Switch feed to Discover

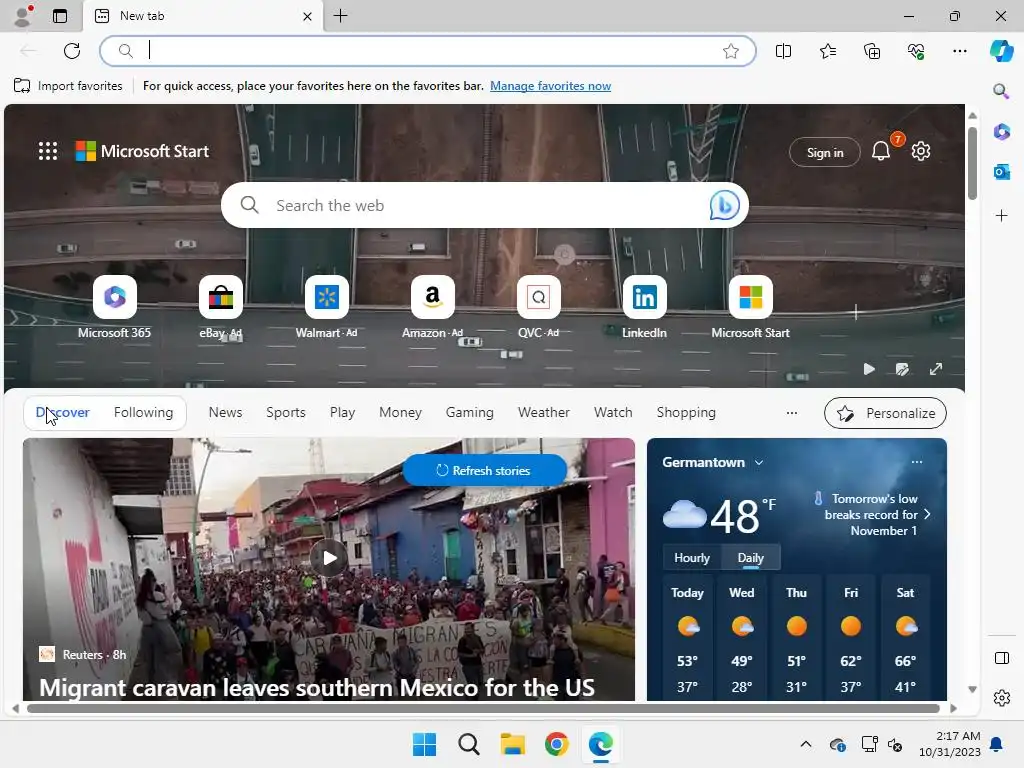coord(63,413)
